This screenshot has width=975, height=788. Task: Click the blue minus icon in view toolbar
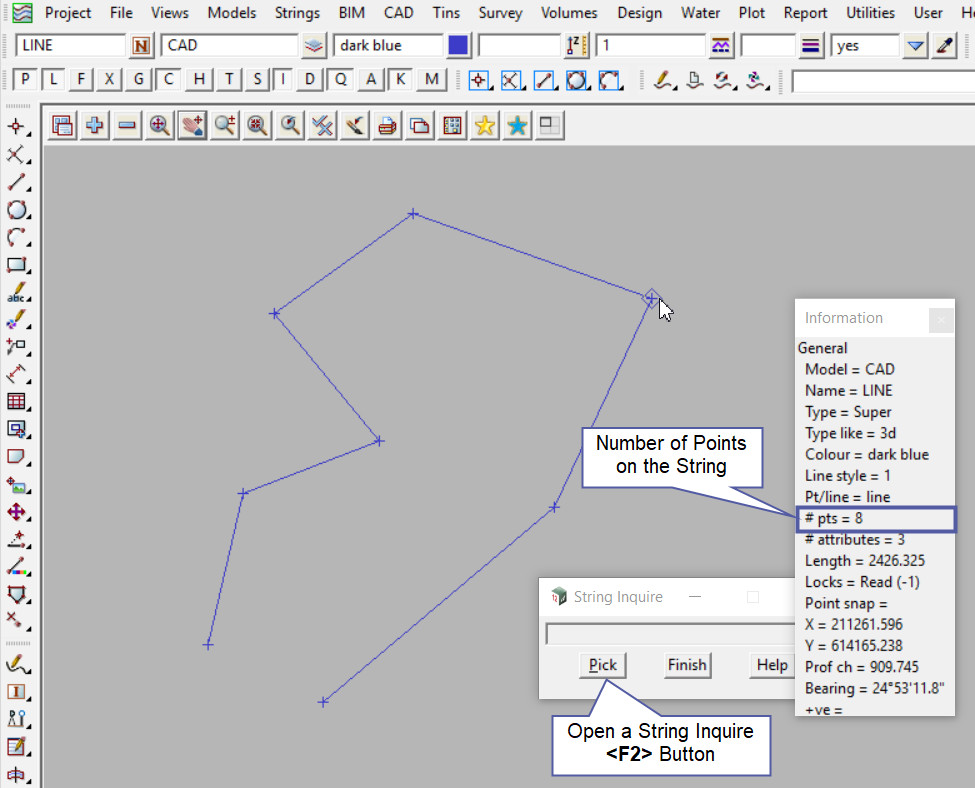(127, 125)
